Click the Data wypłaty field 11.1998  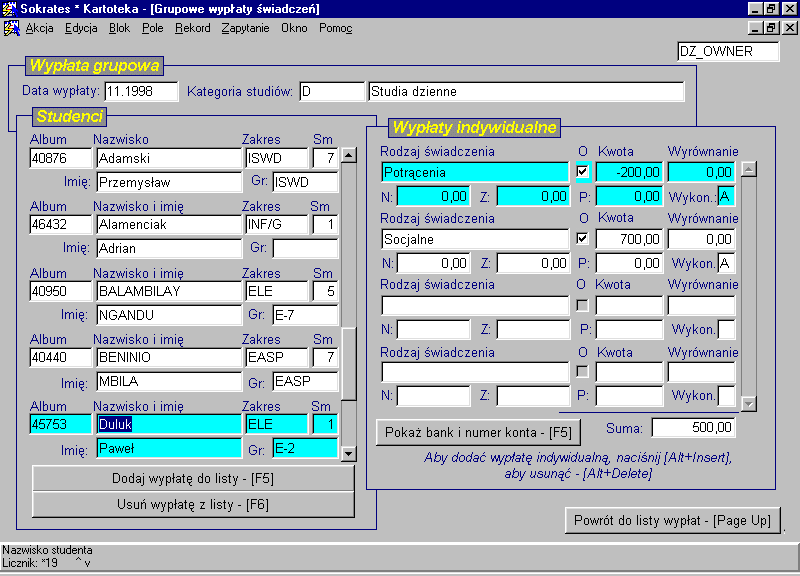click(x=141, y=91)
